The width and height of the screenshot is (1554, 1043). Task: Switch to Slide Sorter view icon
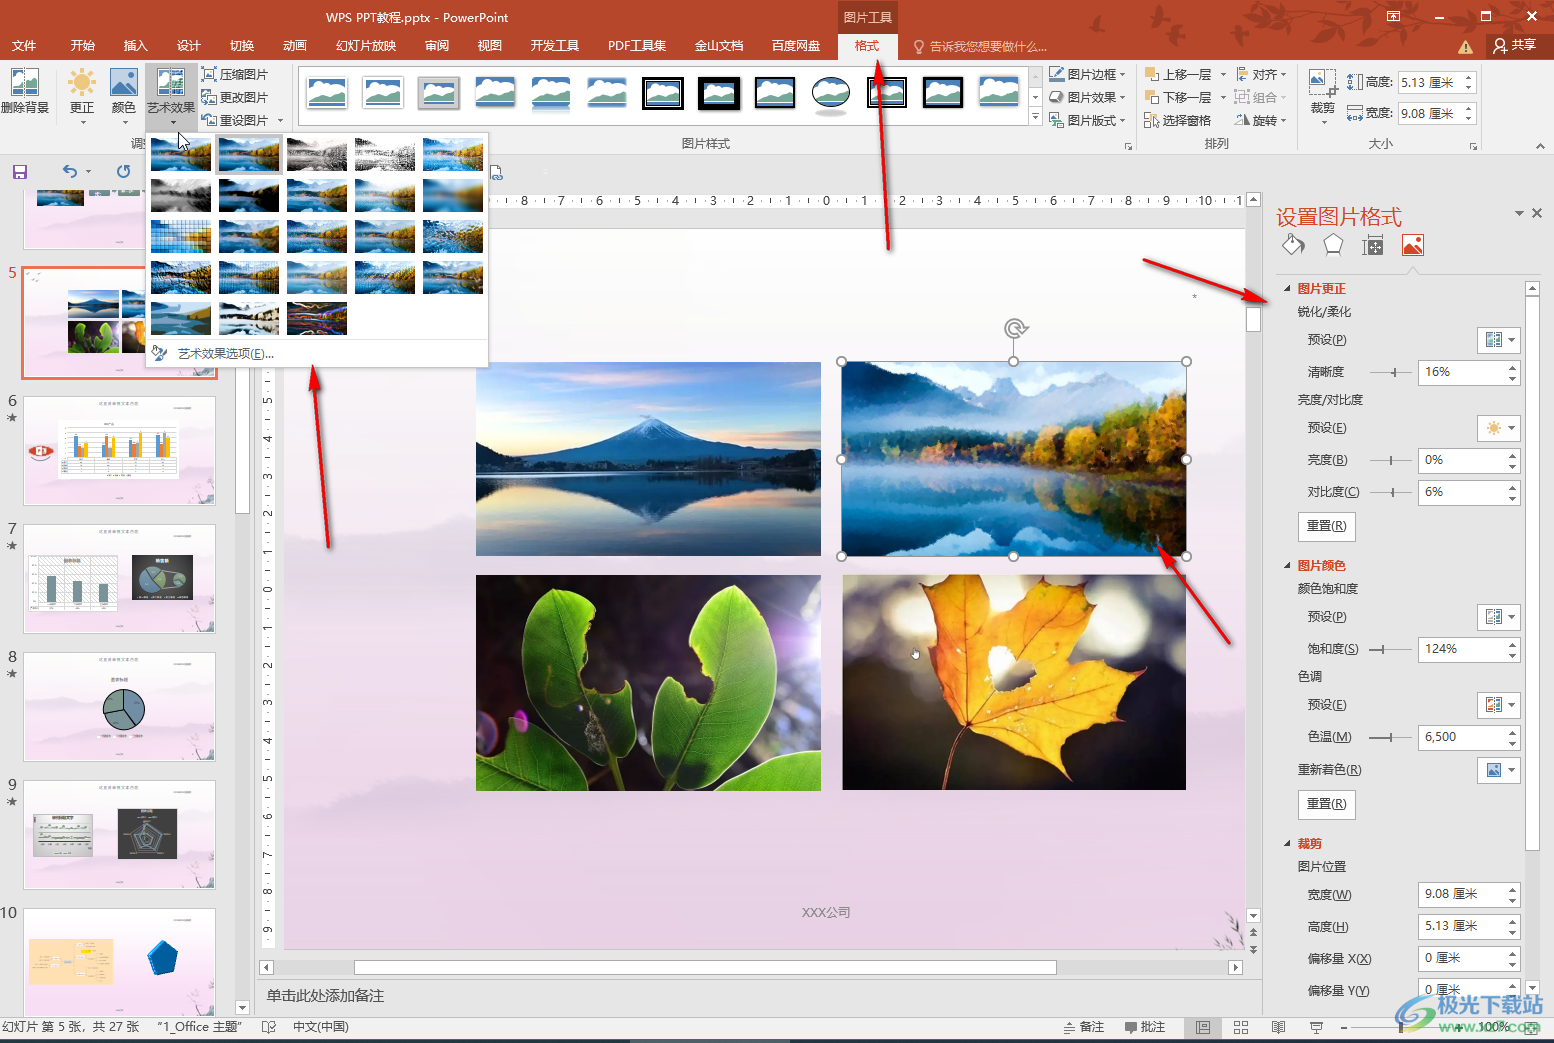tap(1241, 1027)
